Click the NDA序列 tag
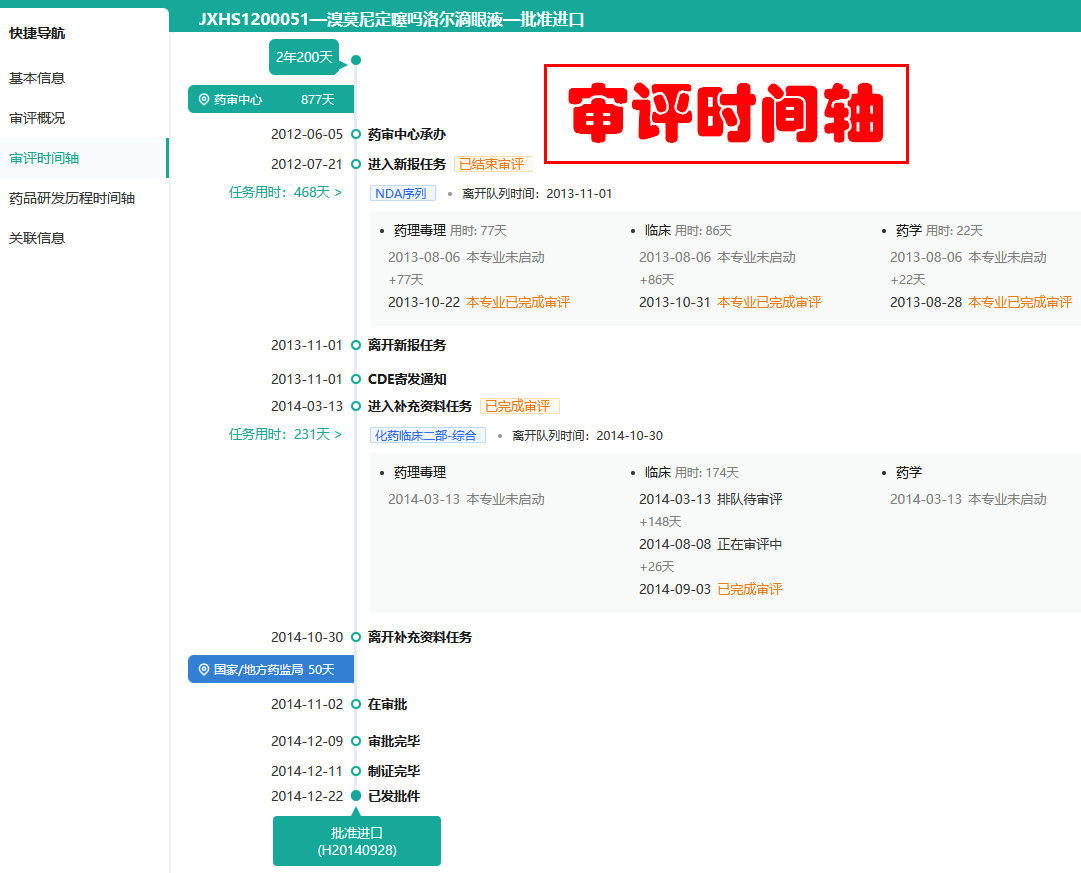 [x=402, y=194]
